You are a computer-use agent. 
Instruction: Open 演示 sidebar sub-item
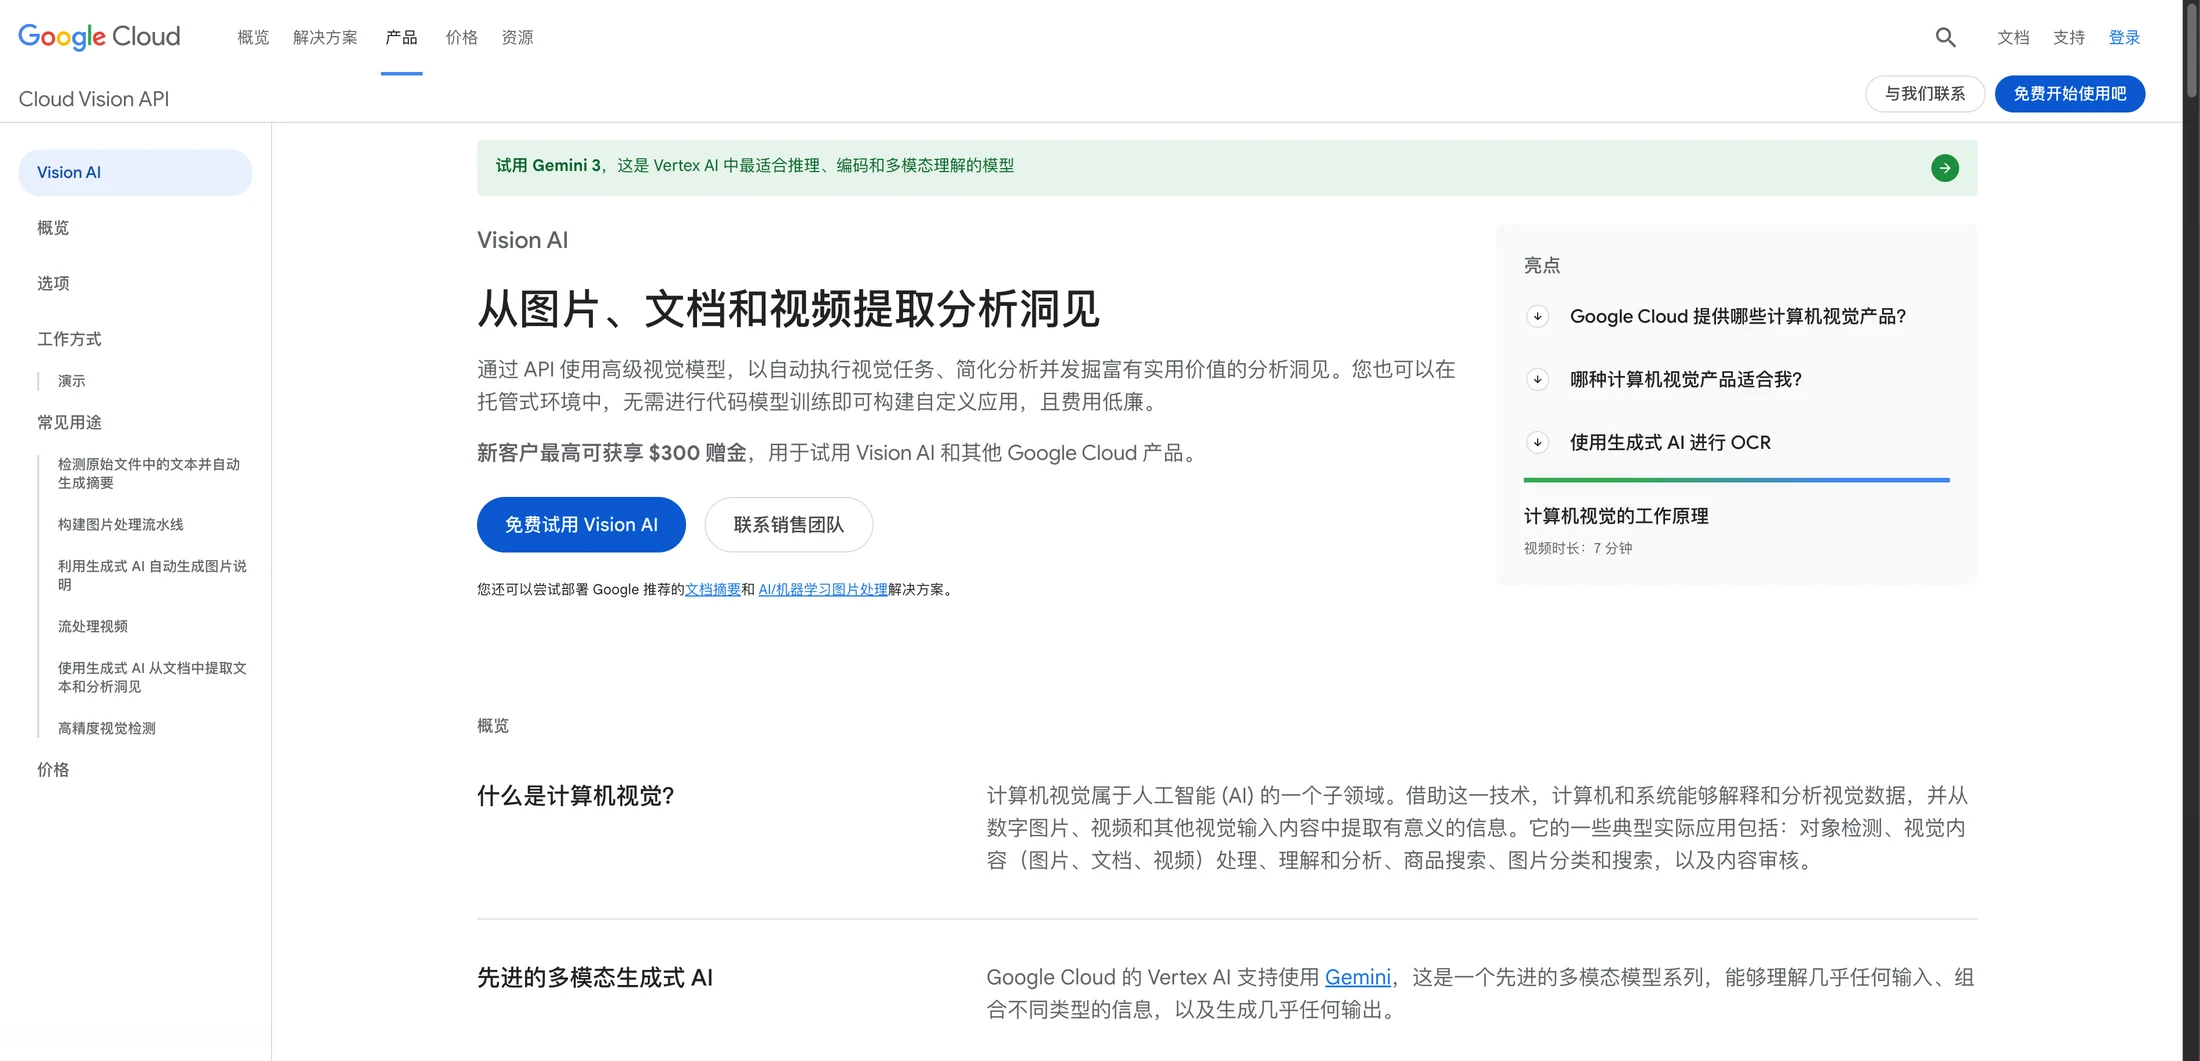pyautogui.click(x=72, y=381)
